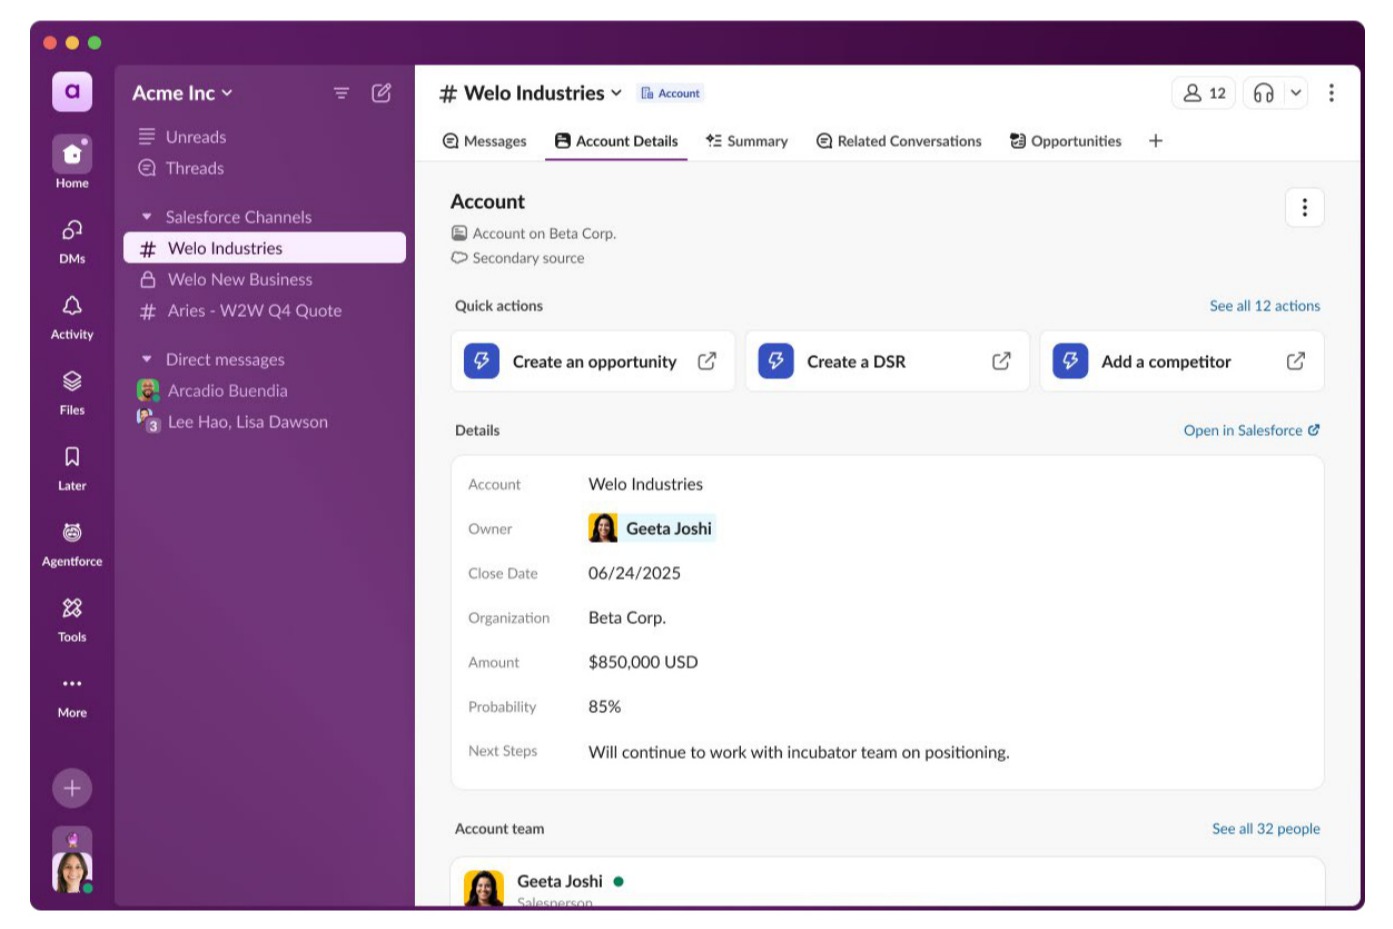
Task: Open the Files section
Action: [x=71, y=389]
